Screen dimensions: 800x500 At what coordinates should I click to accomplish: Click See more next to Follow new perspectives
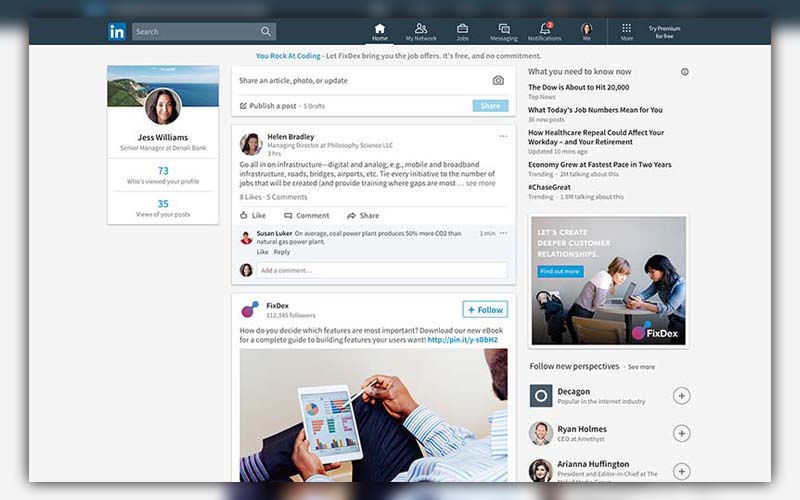(641, 367)
